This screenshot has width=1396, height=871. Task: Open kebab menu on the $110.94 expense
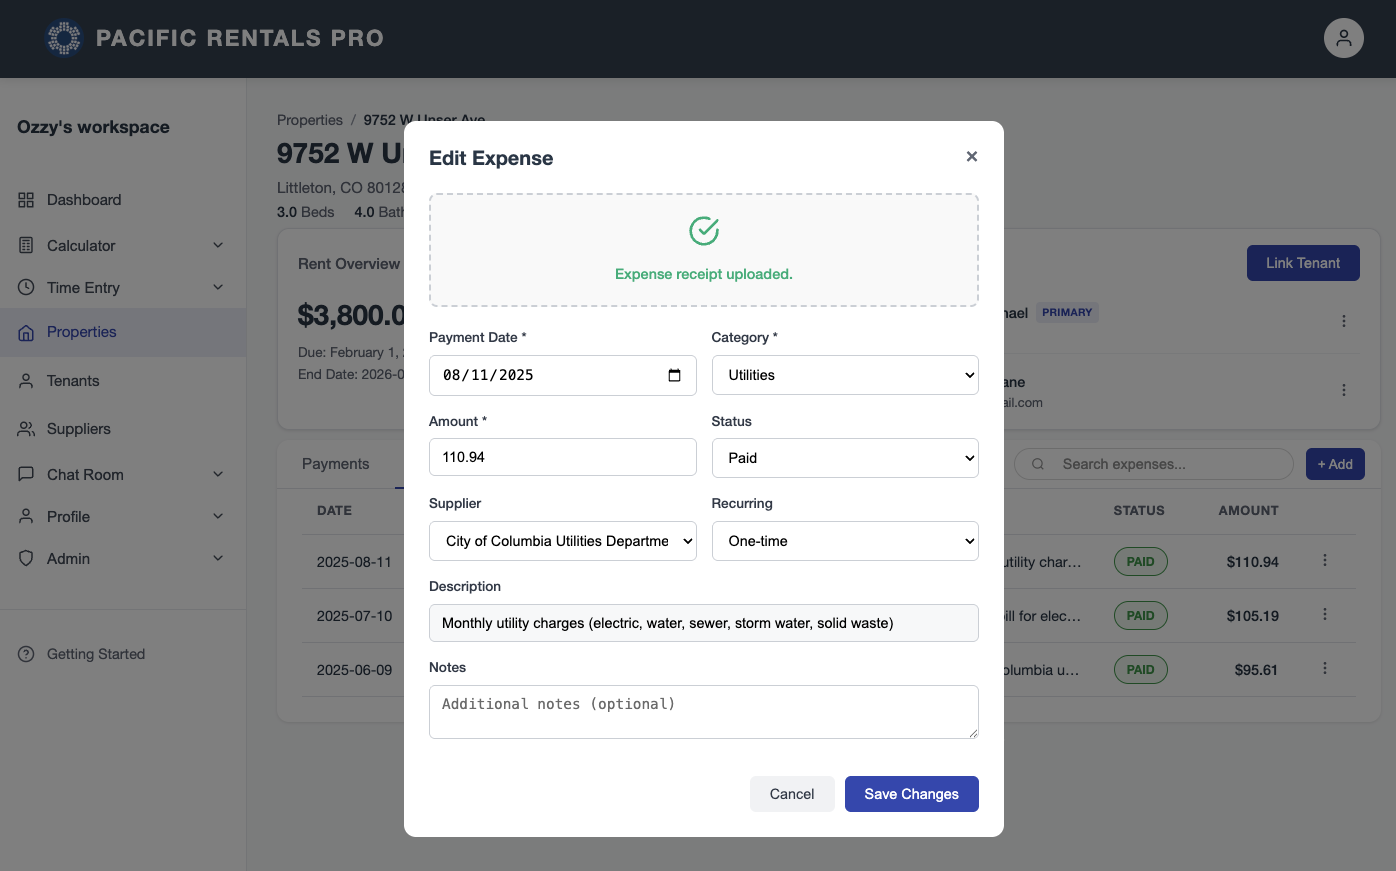[x=1325, y=561]
